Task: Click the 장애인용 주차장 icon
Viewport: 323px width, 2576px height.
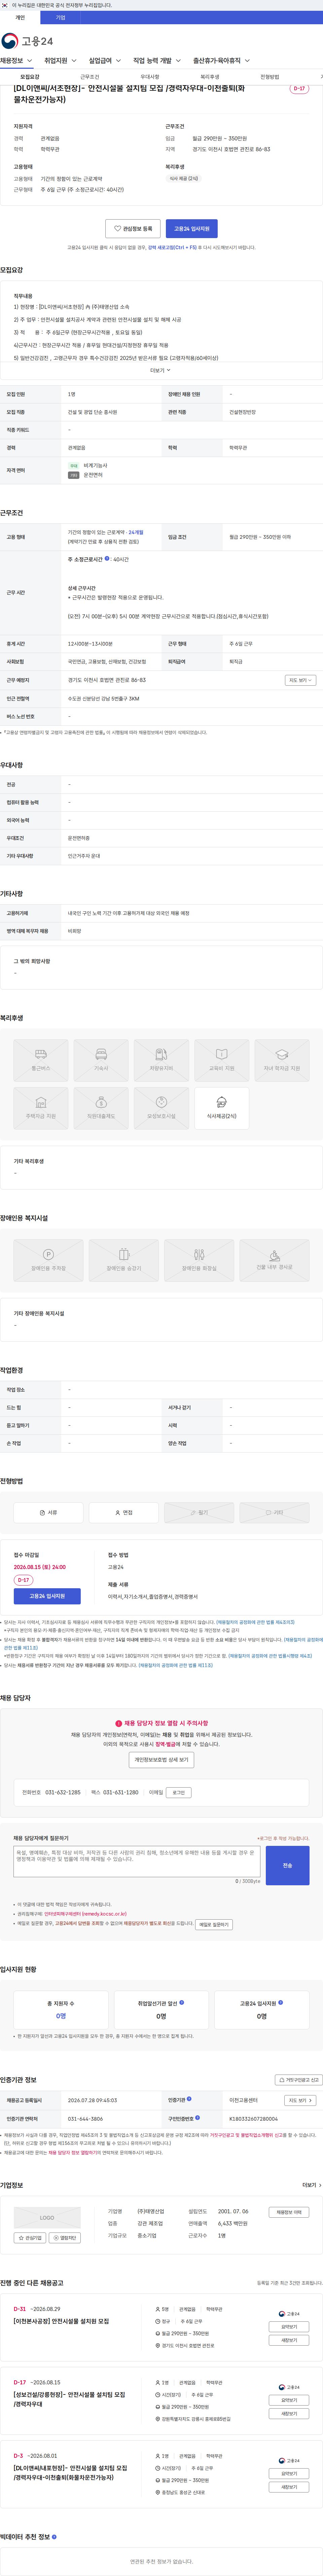Action: coord(48,1260)
